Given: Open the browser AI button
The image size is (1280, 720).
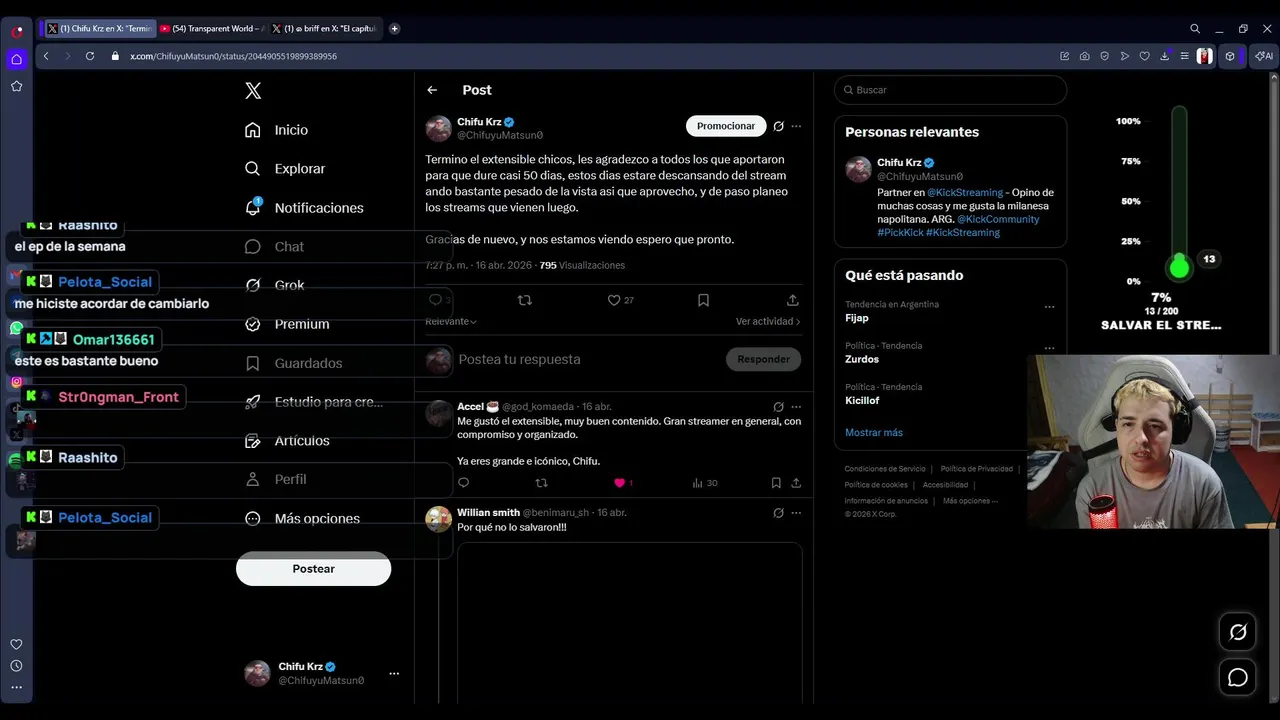Looking at the screenshot, I should click(x=1264, y=56).
